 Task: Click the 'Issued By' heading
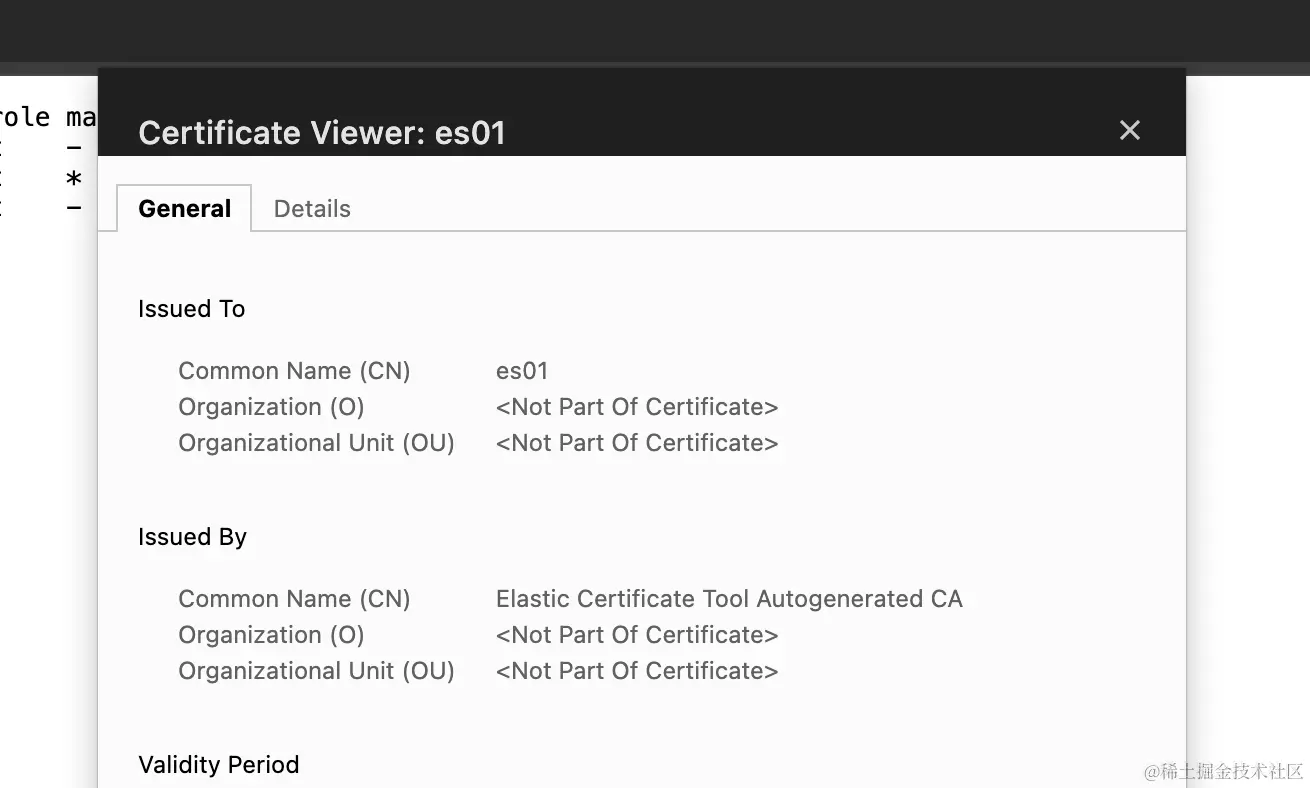pos(193,537)
